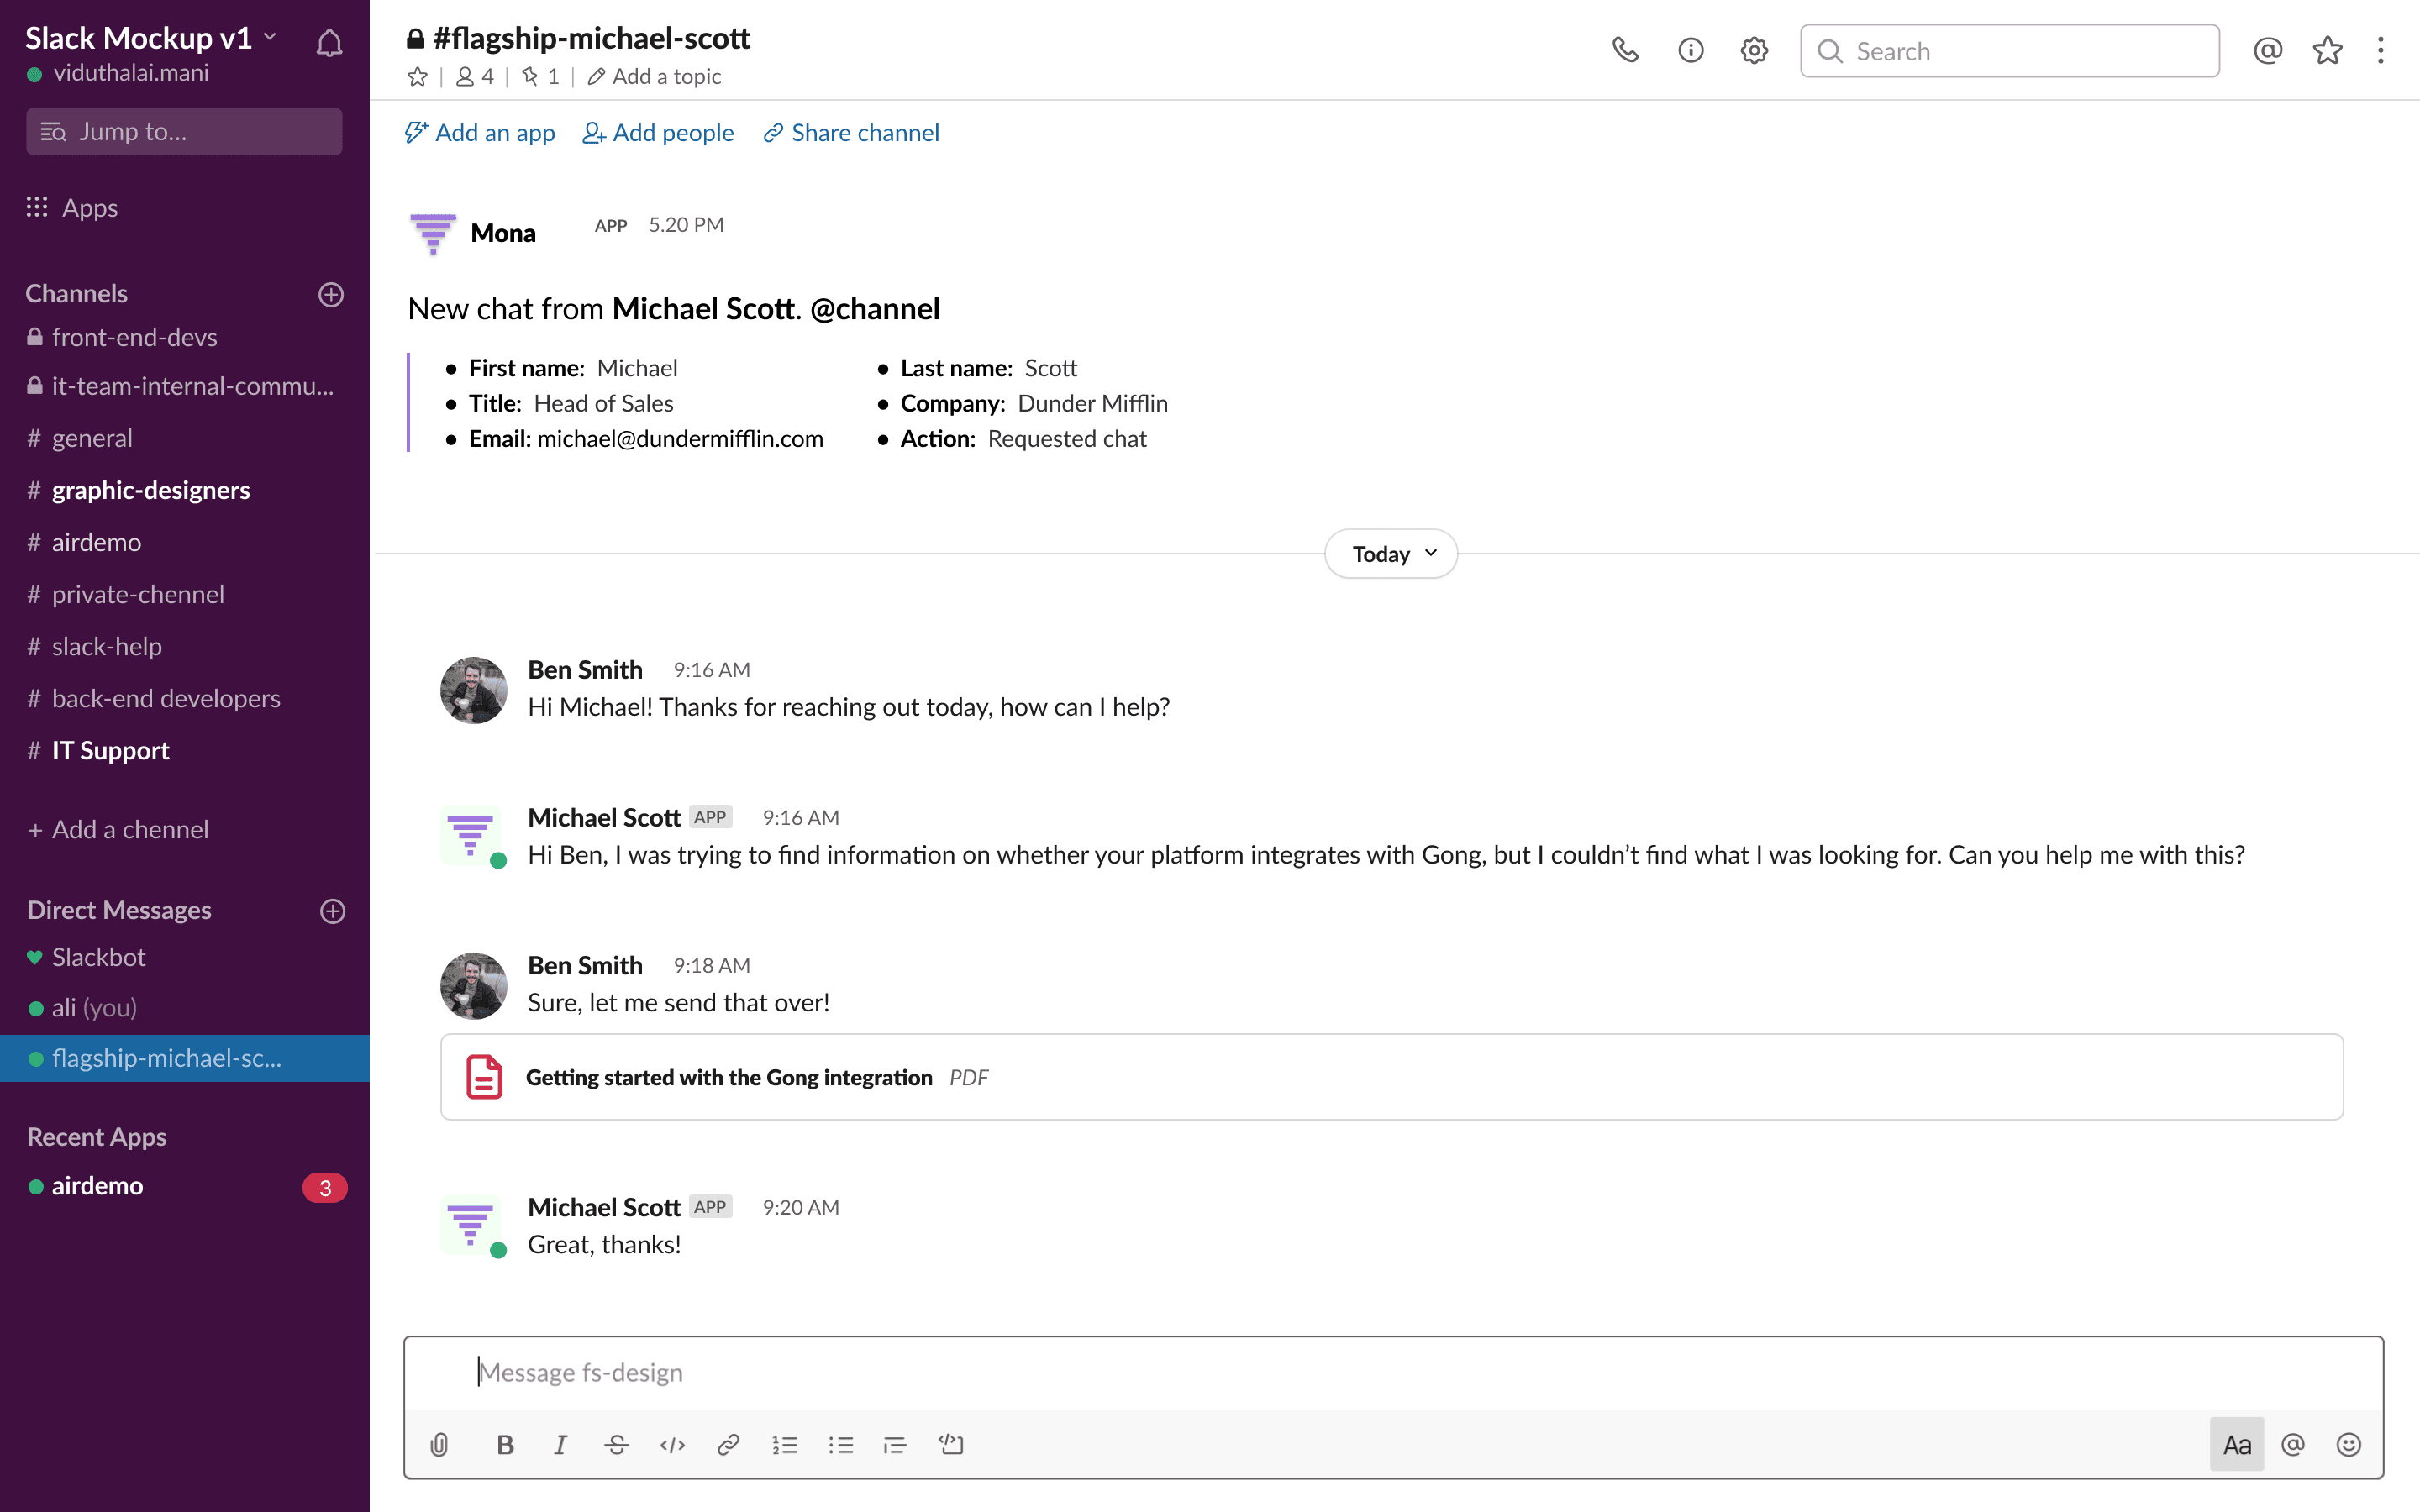
Task: Click the emoji picker icon
Action: (2349, 1444)
